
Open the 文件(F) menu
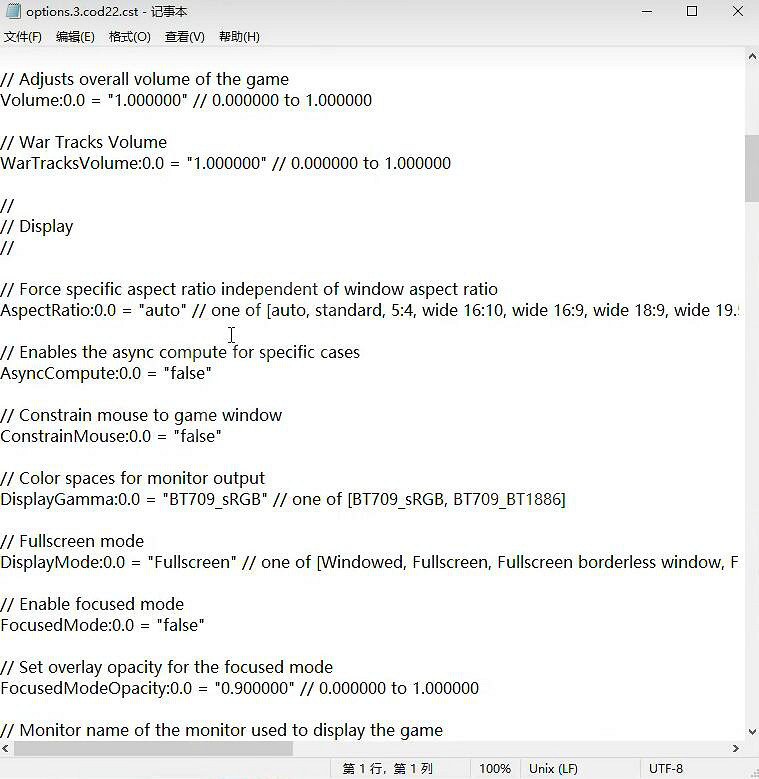click(x=22, y=37)
